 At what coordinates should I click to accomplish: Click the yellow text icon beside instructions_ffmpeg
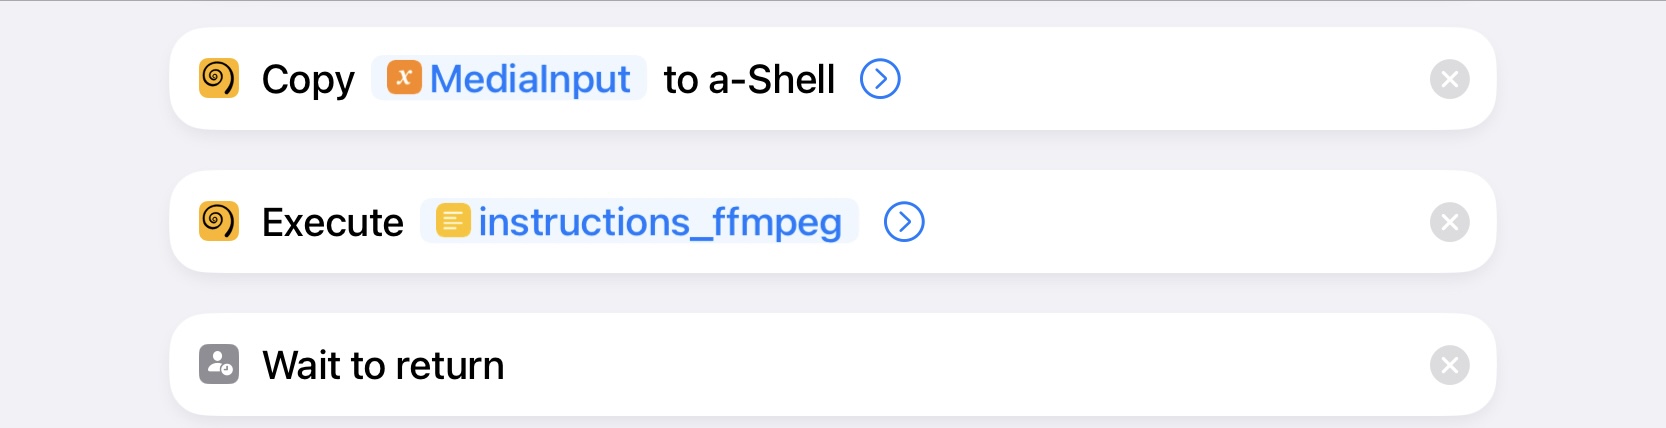(x=453, y=221)
